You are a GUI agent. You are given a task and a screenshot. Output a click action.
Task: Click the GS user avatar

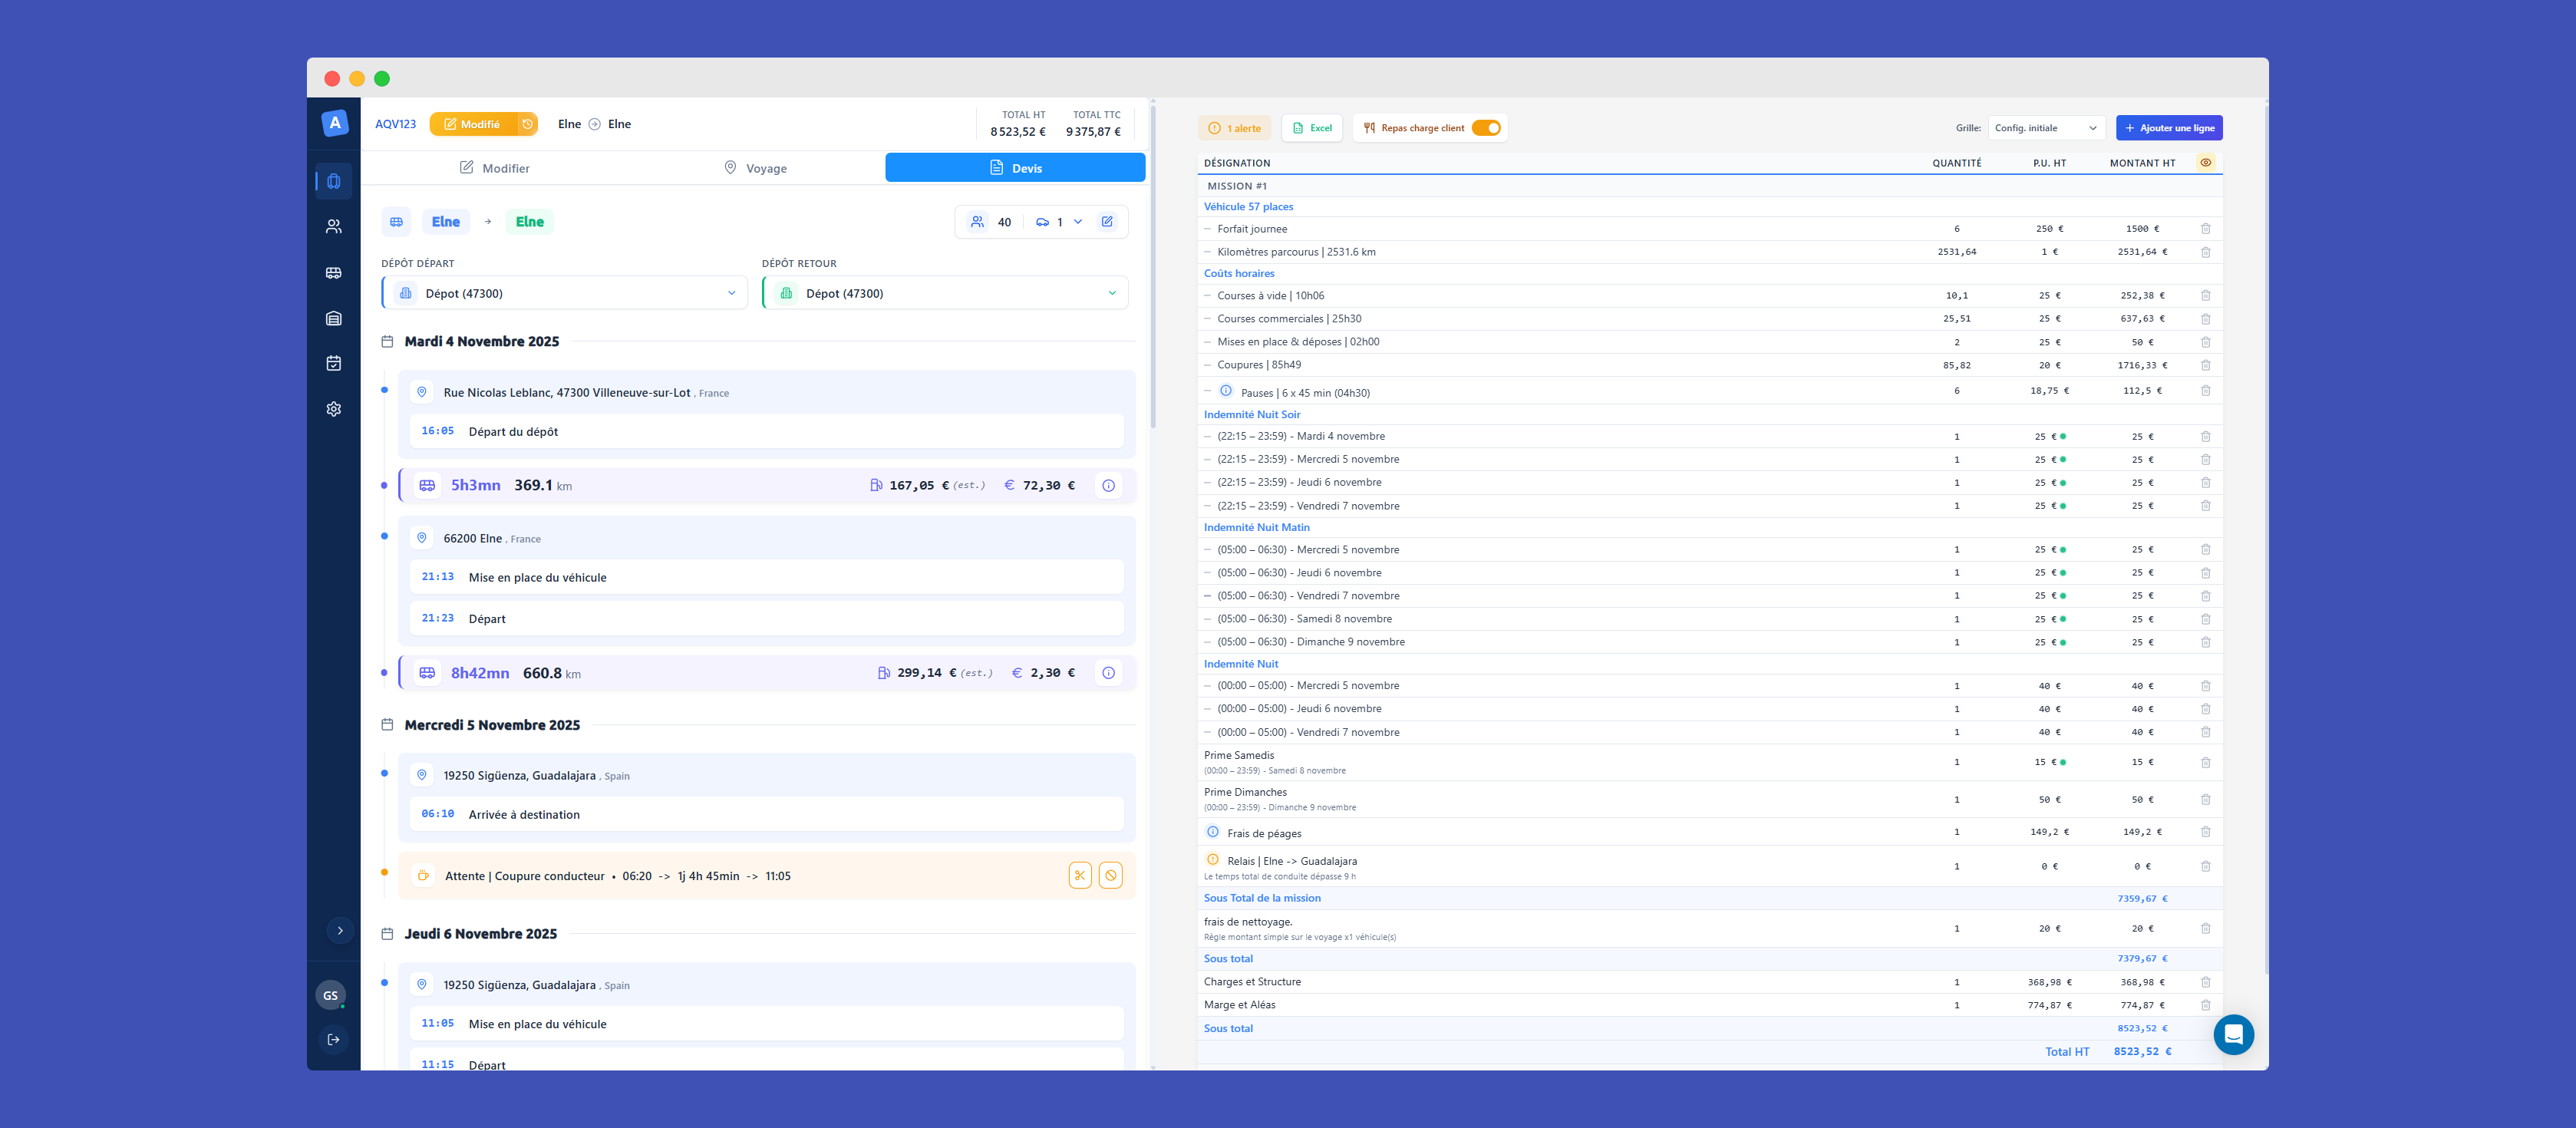tap(331, 995)
